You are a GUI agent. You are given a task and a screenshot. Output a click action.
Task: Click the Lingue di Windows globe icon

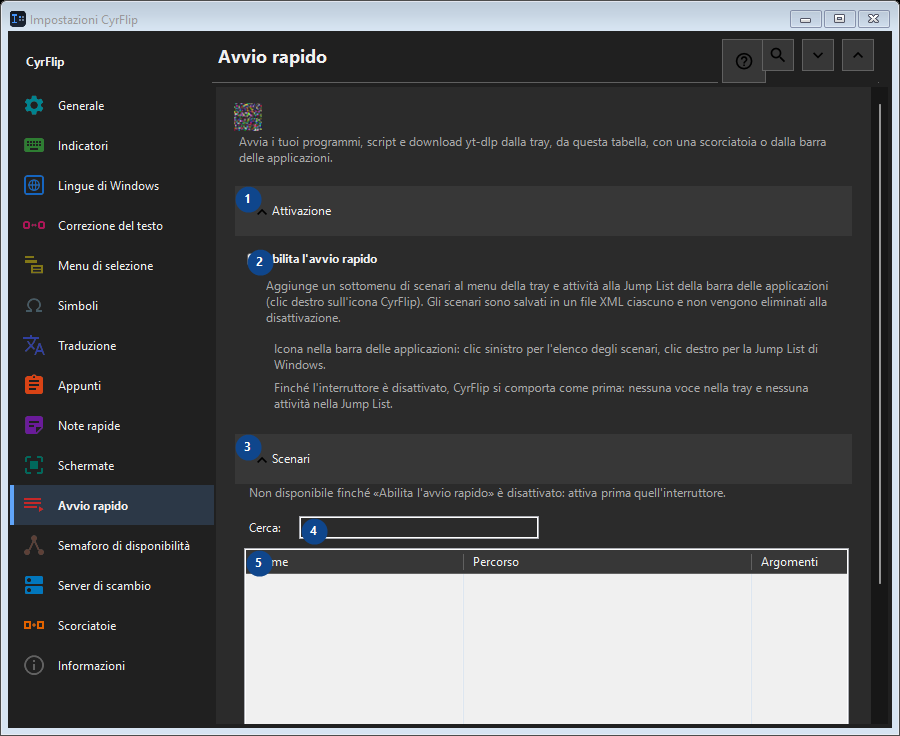click(34, 185)
